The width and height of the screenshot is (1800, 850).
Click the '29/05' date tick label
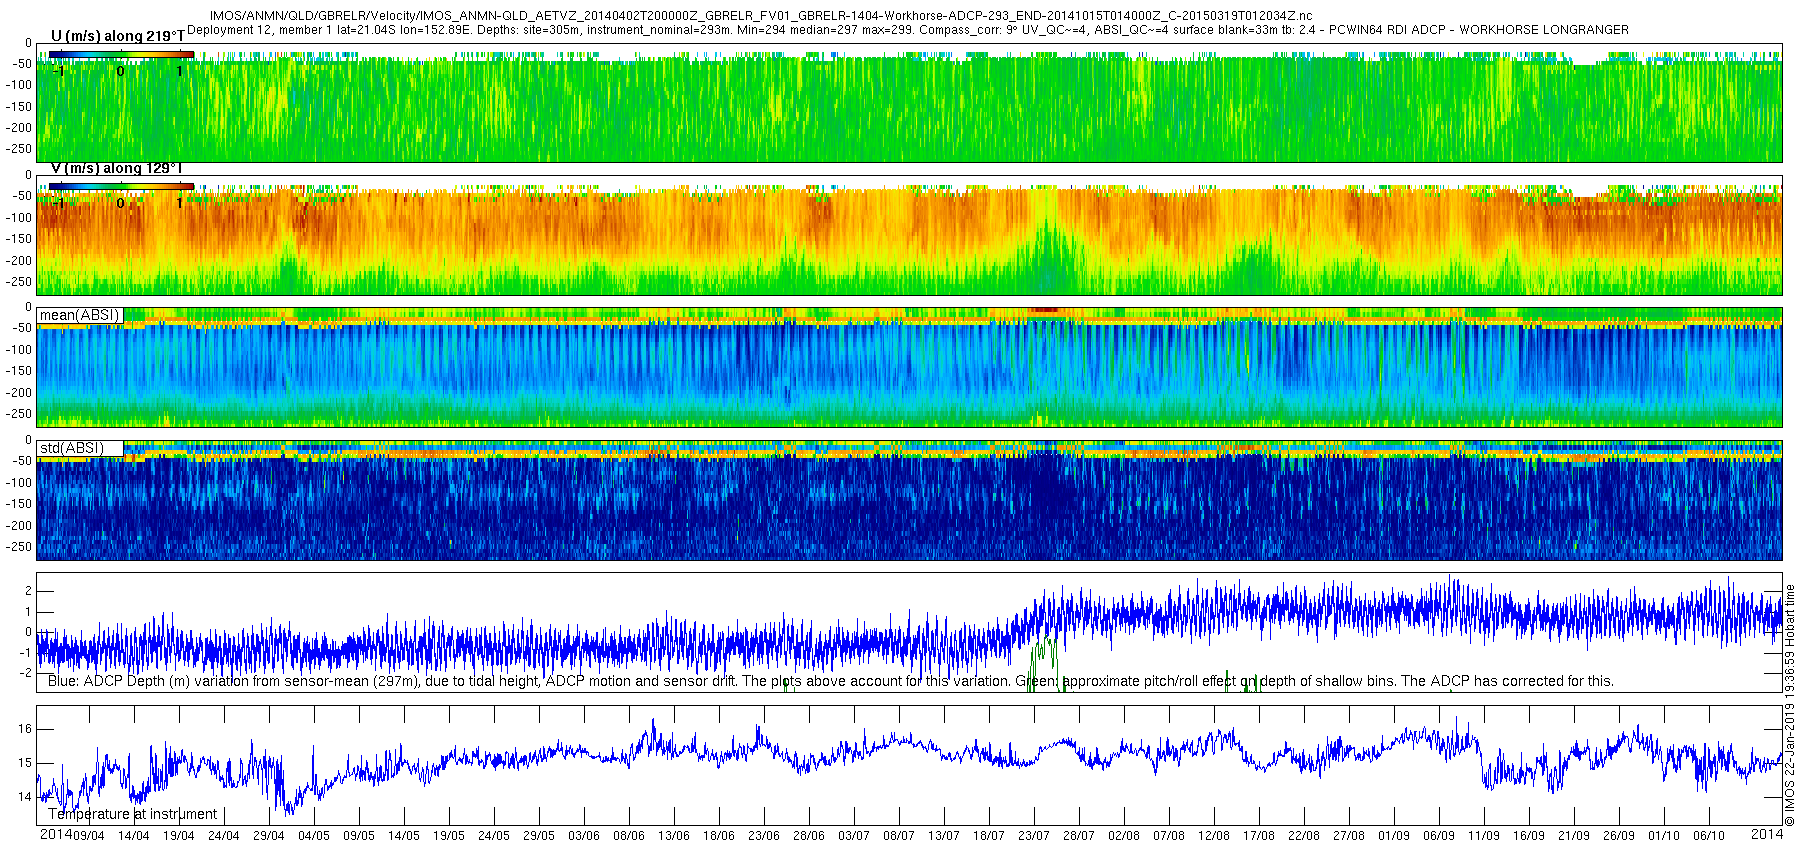pyautogui.click(x=539, y=836)
